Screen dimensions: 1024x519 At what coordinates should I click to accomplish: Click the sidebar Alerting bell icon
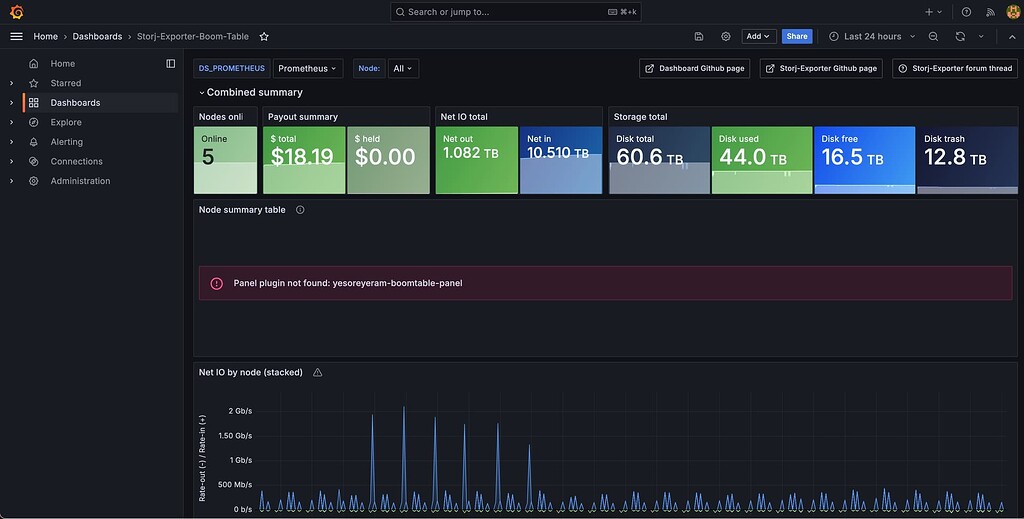click(34, 142)
